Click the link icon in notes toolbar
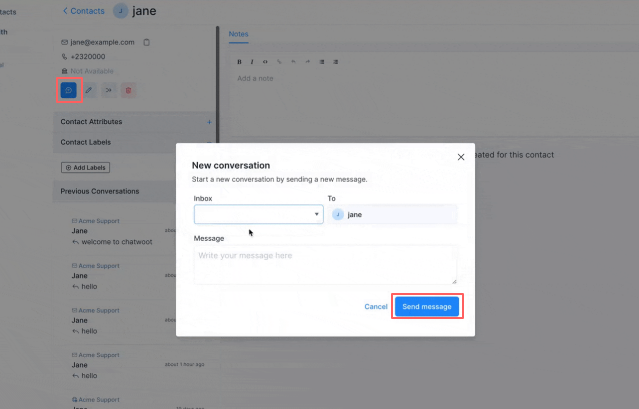639x409 pixels. click(279, 62)
